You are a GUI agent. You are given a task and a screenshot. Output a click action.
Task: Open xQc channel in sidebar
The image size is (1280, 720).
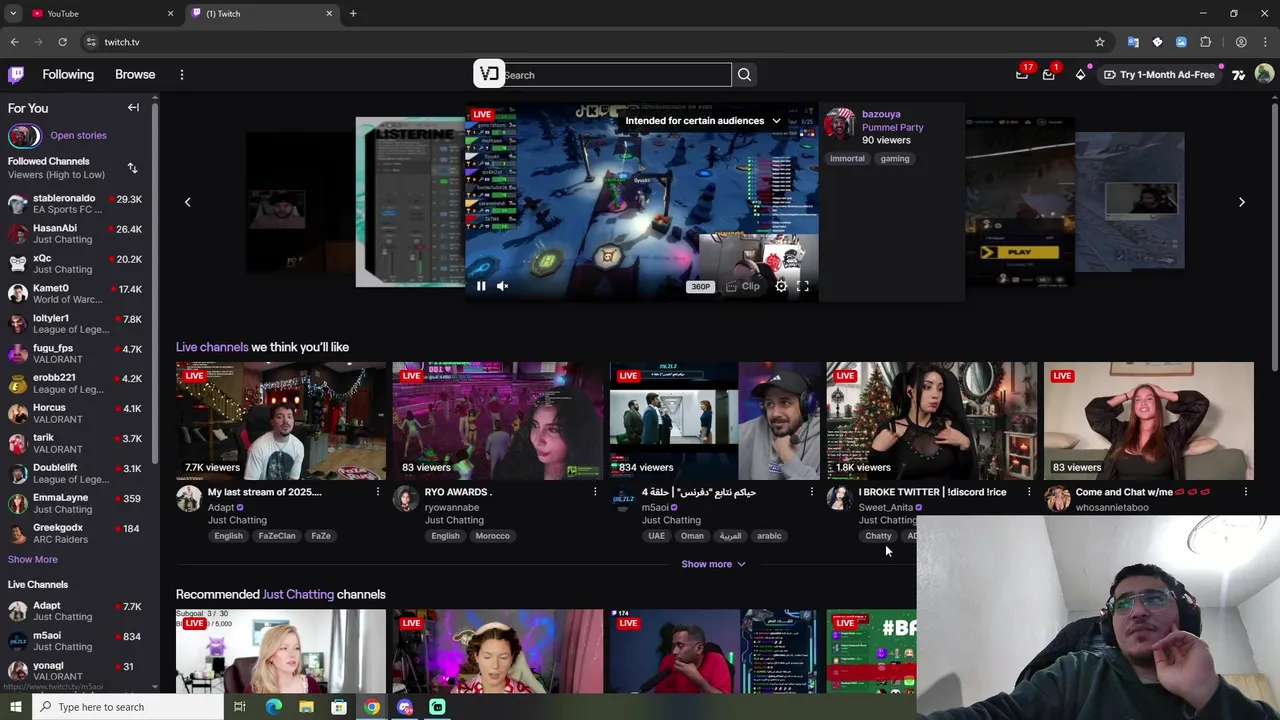[x=78, y=264]
